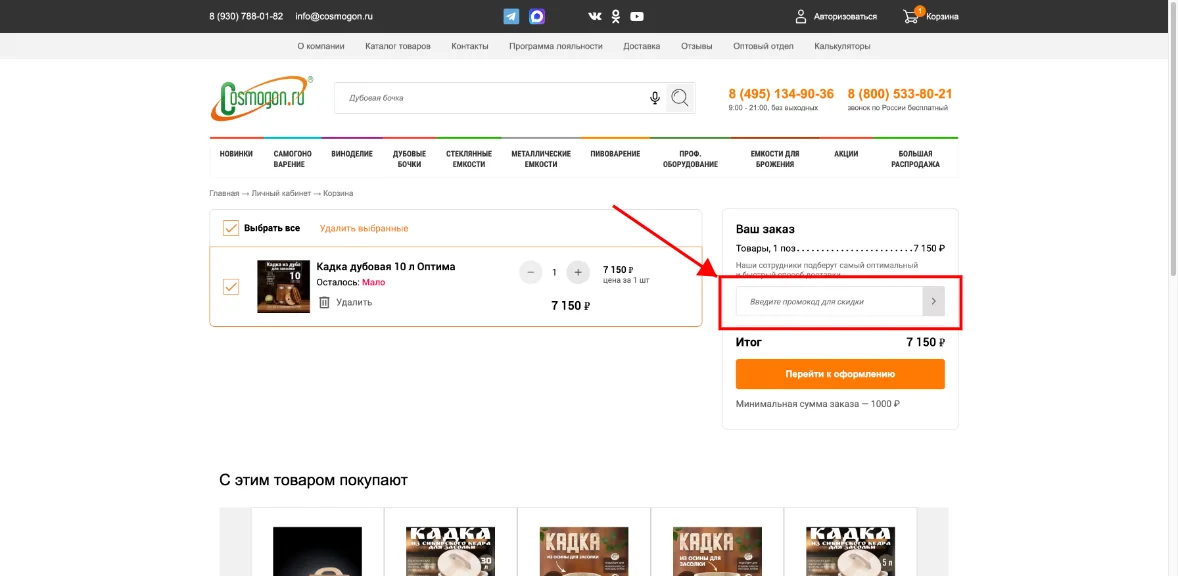1178x576 pixels.
Task: Click the purple messenger chat icon
Action: tap(537, 15)
